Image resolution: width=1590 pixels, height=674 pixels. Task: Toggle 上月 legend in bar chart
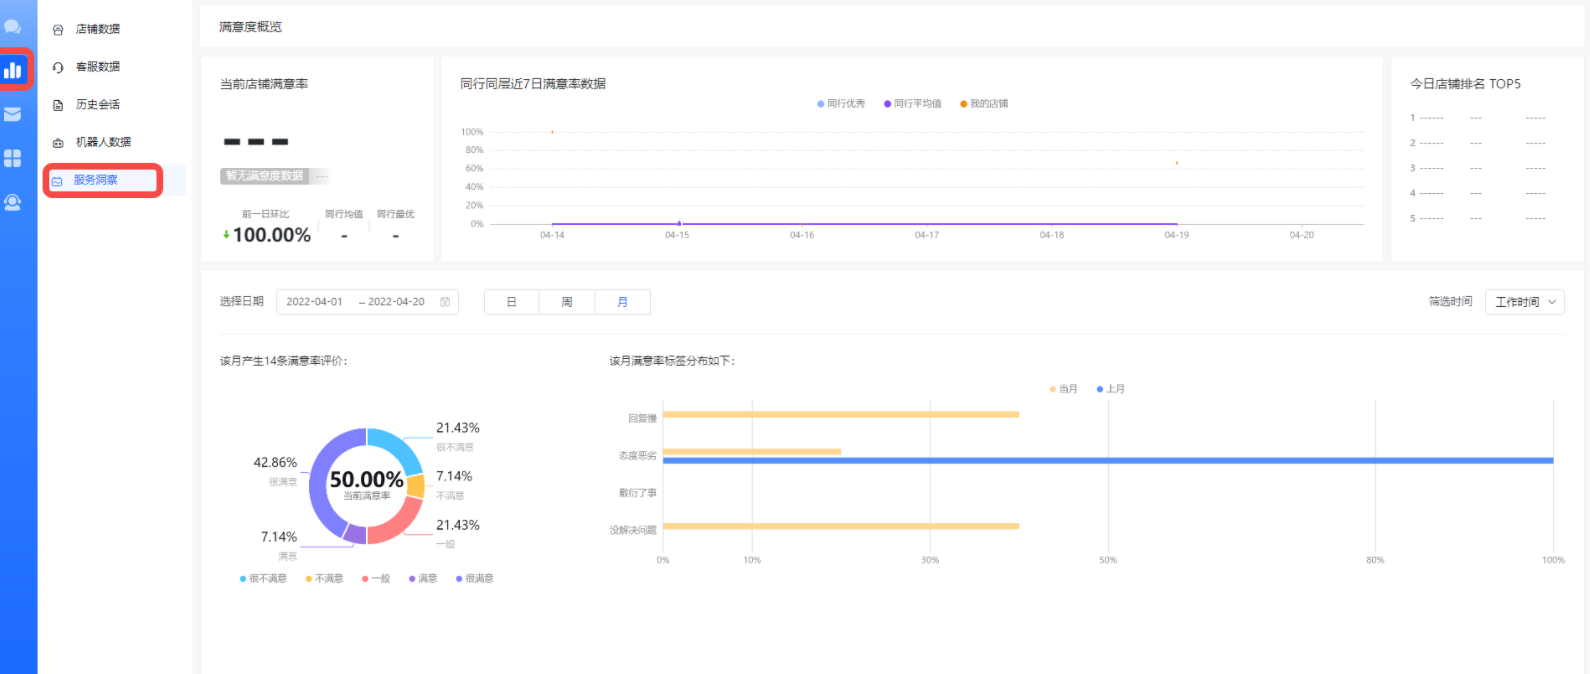click(1111, 389)
